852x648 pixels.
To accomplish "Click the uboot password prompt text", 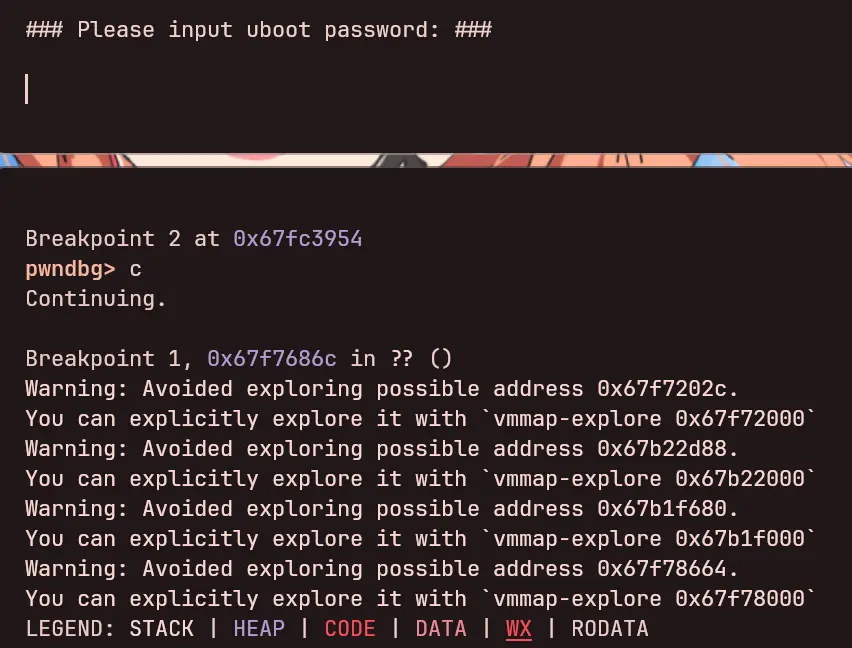I will pyautogui.click(x=258, y=30).
